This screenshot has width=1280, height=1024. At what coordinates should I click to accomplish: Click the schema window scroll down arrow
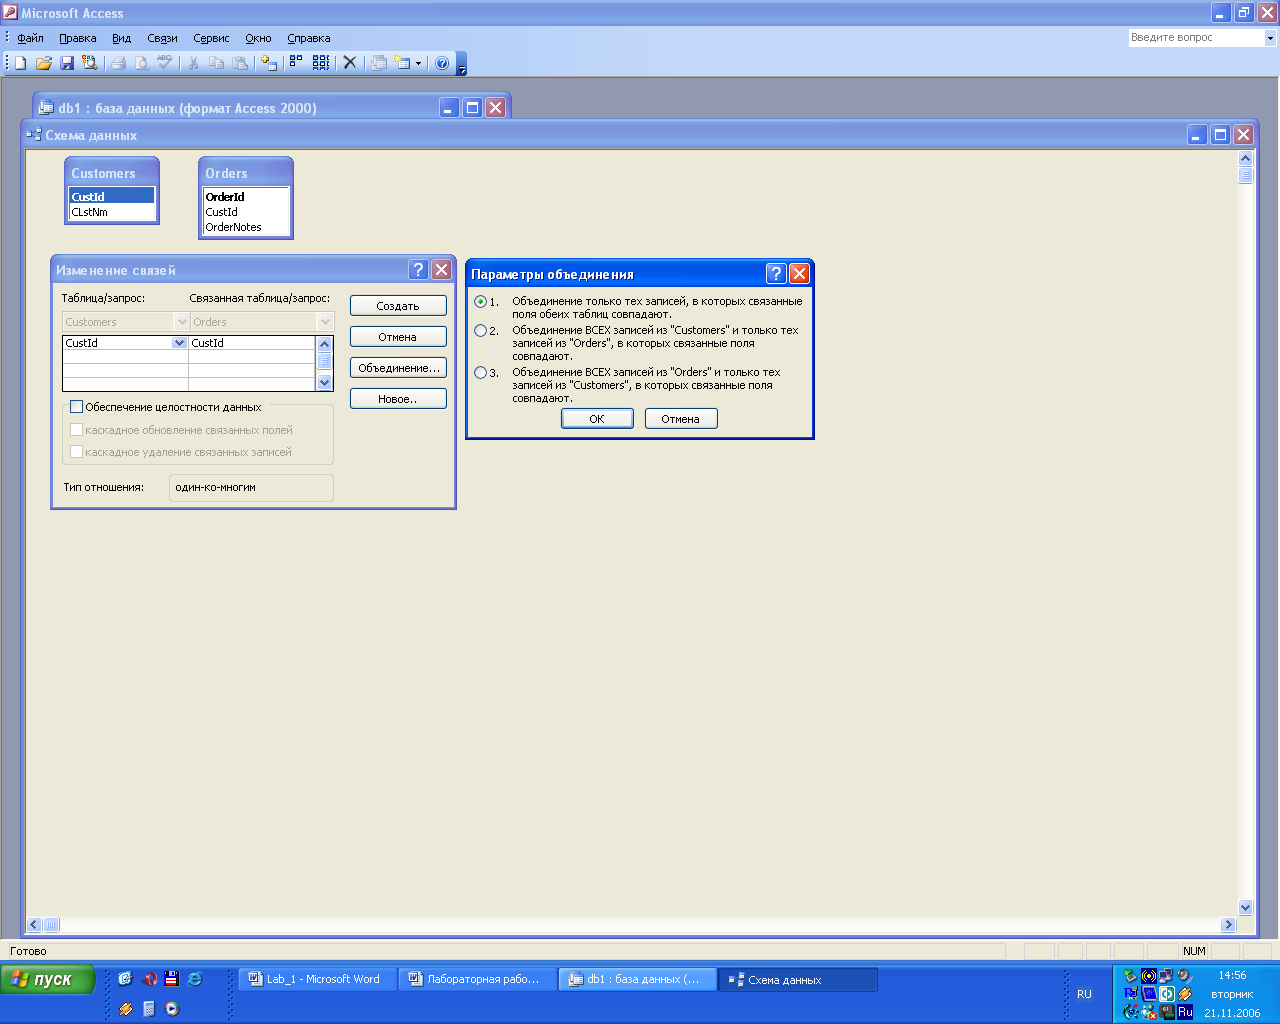[x=1245, y=908]
